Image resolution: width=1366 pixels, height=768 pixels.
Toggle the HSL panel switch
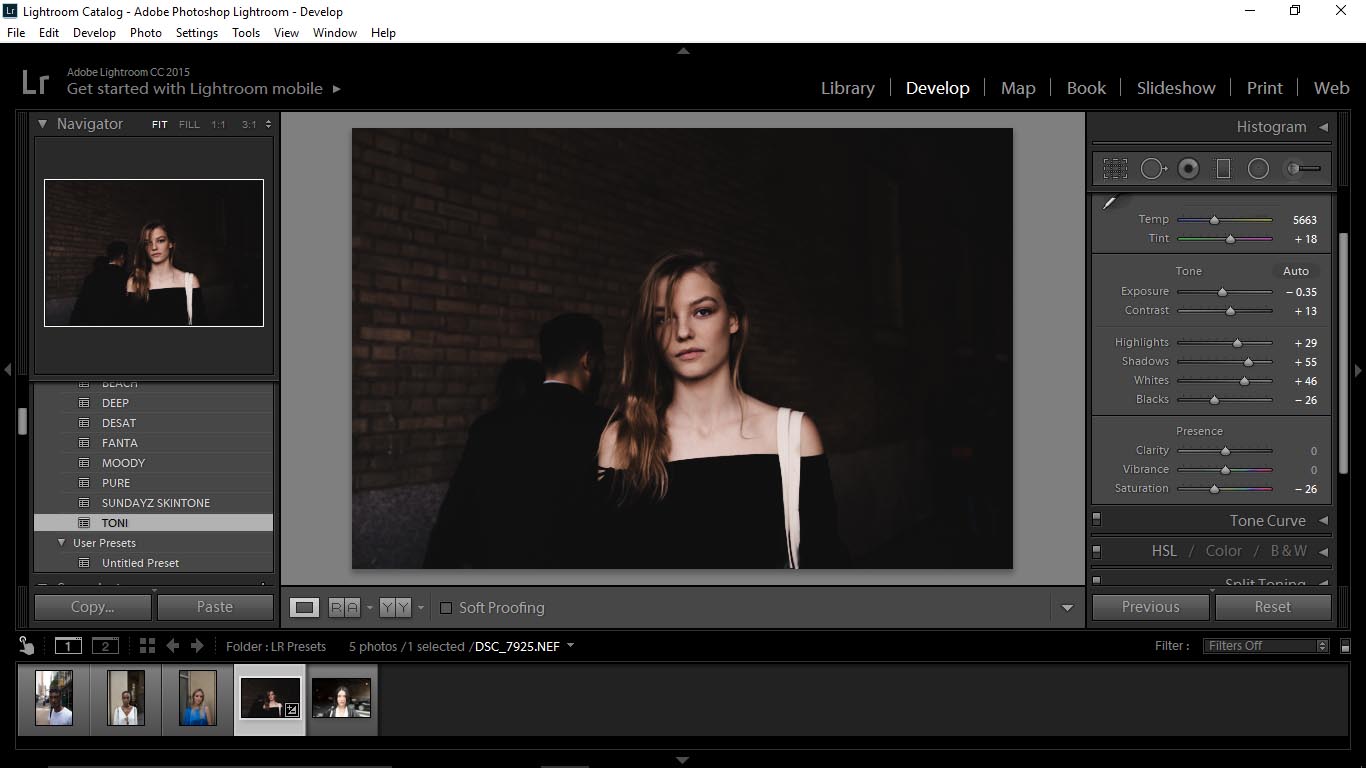pos(1096,550)
